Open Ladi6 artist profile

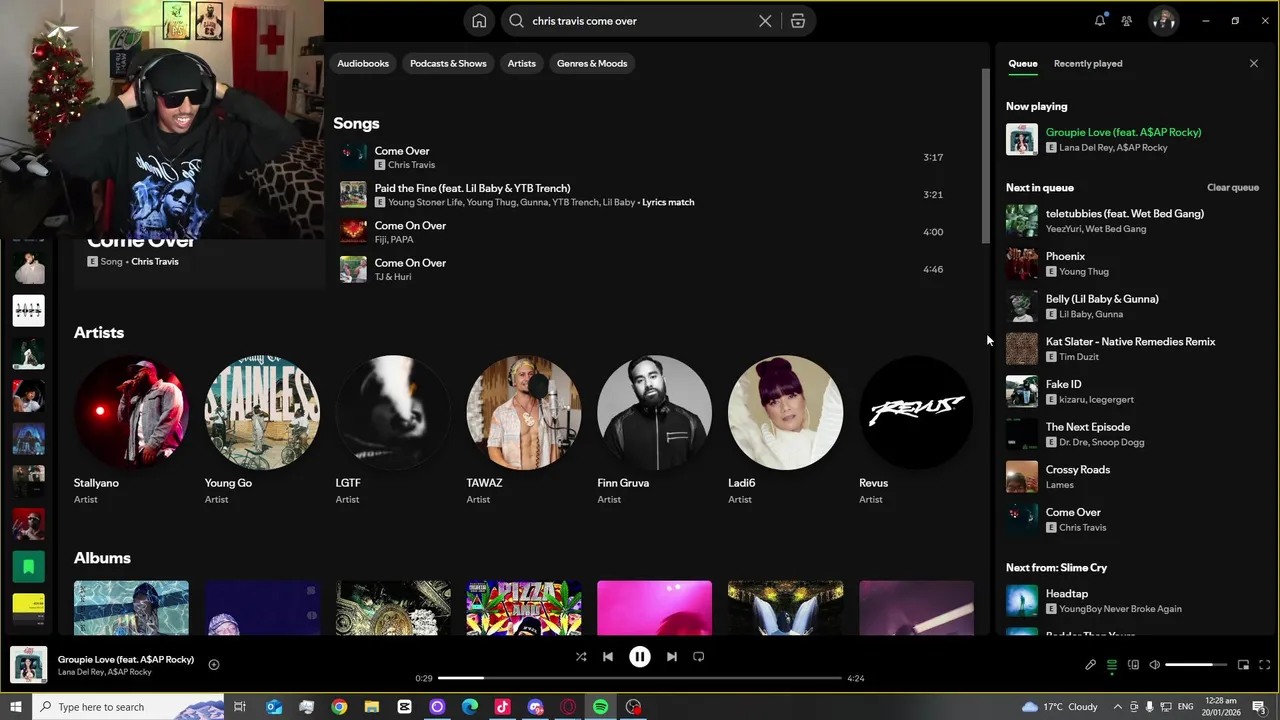(786, 430)
